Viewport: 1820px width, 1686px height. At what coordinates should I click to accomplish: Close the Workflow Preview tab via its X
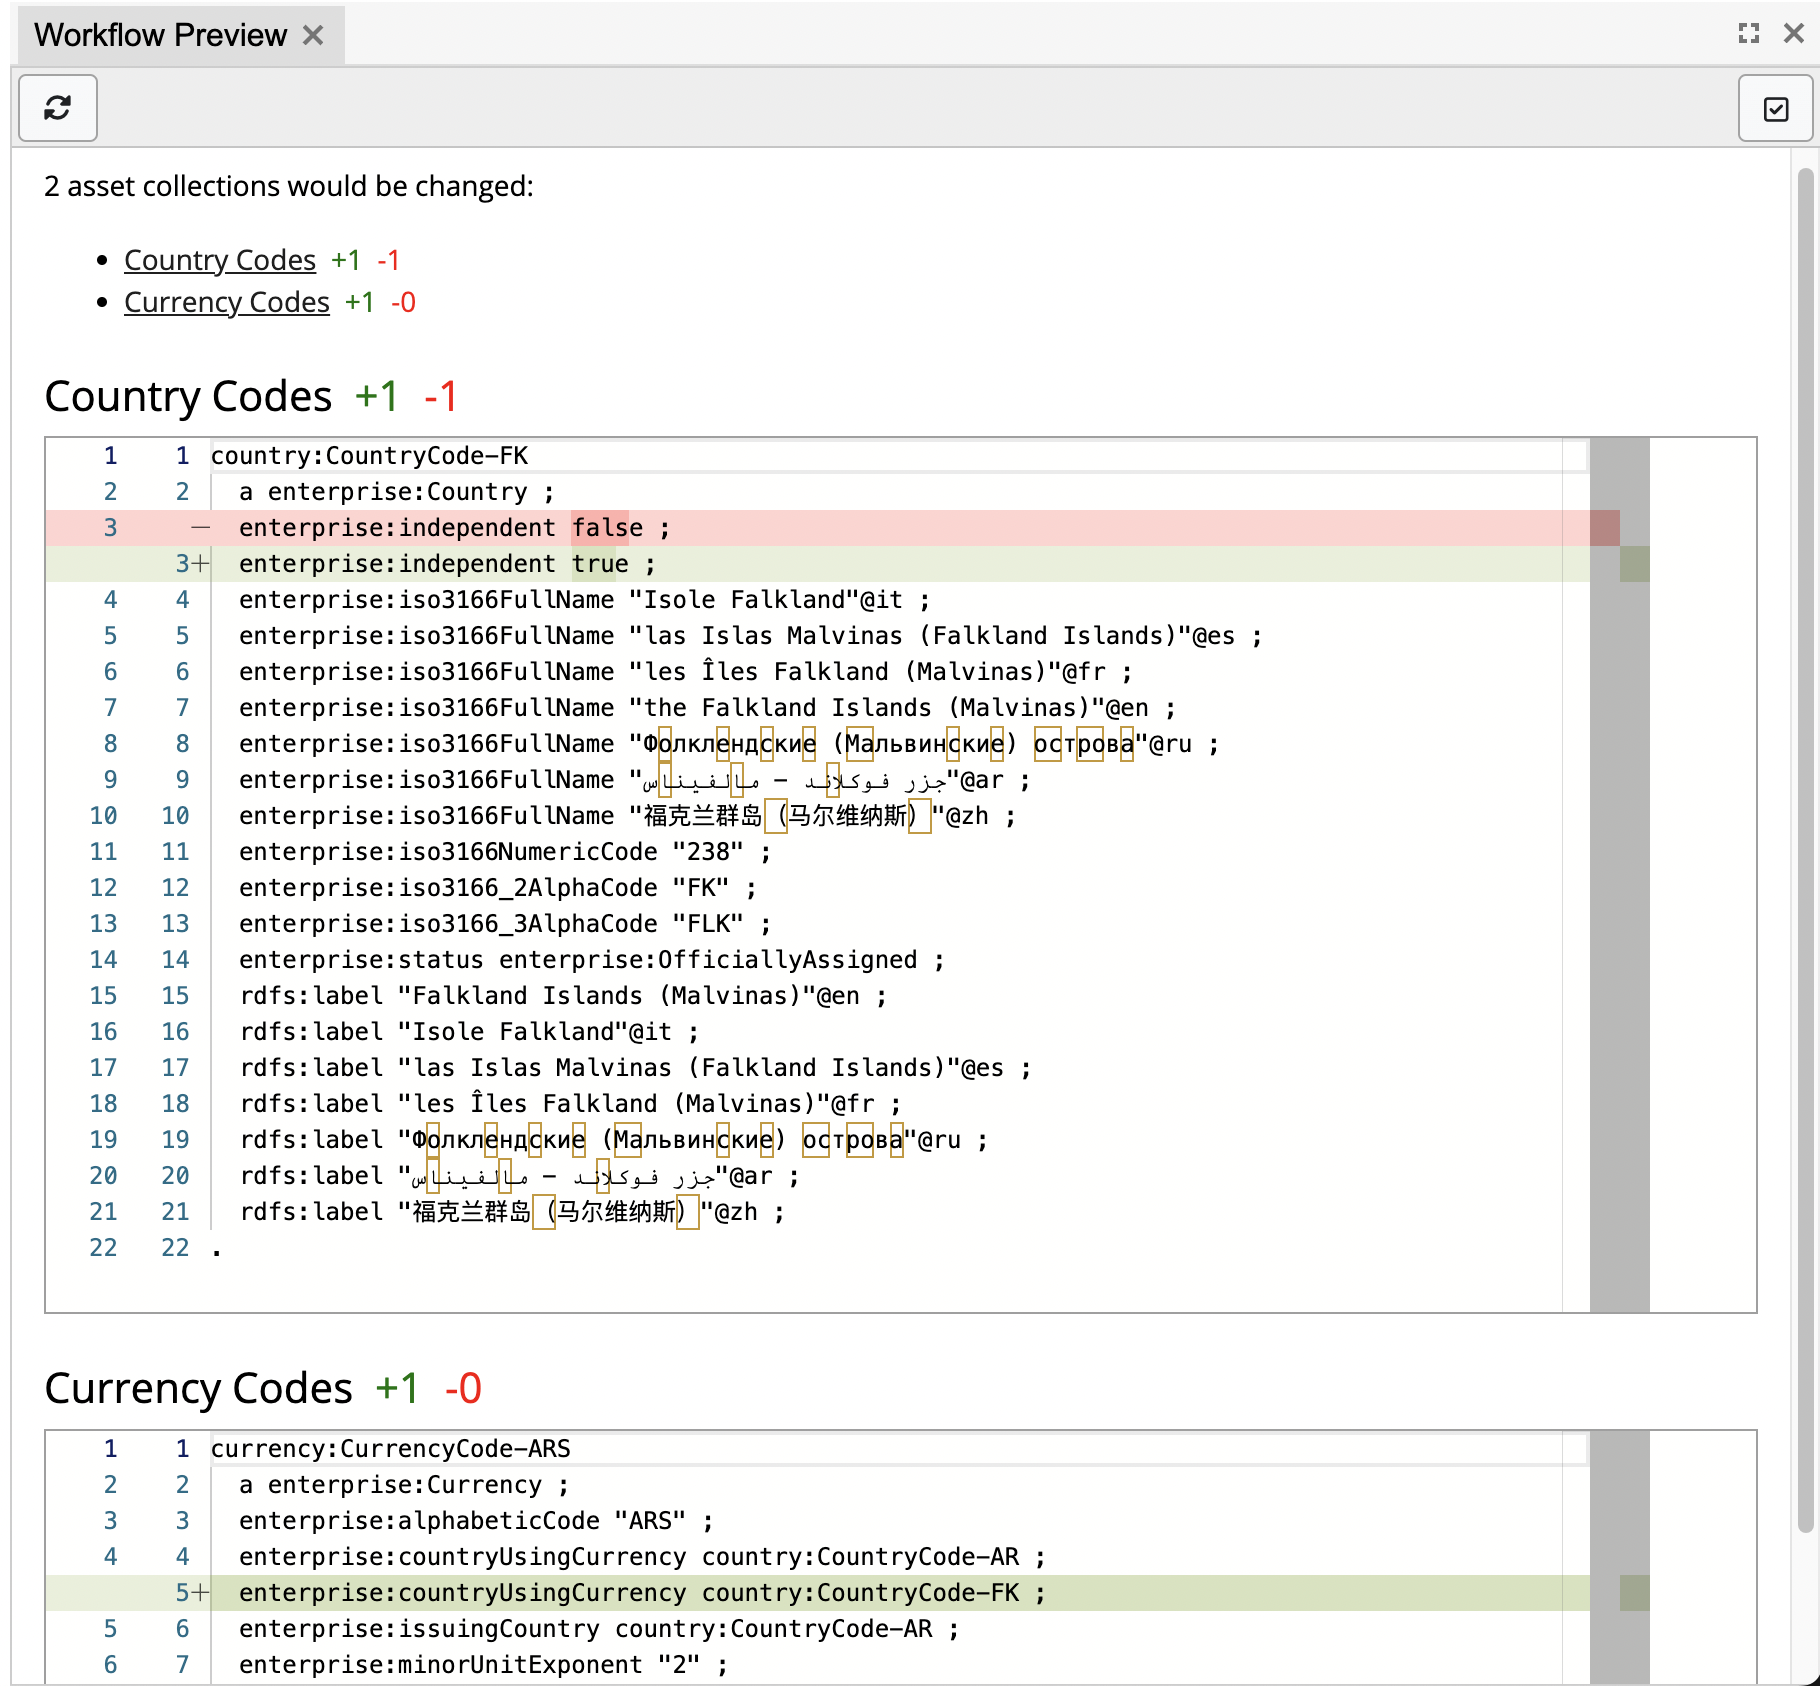point(313,34)
